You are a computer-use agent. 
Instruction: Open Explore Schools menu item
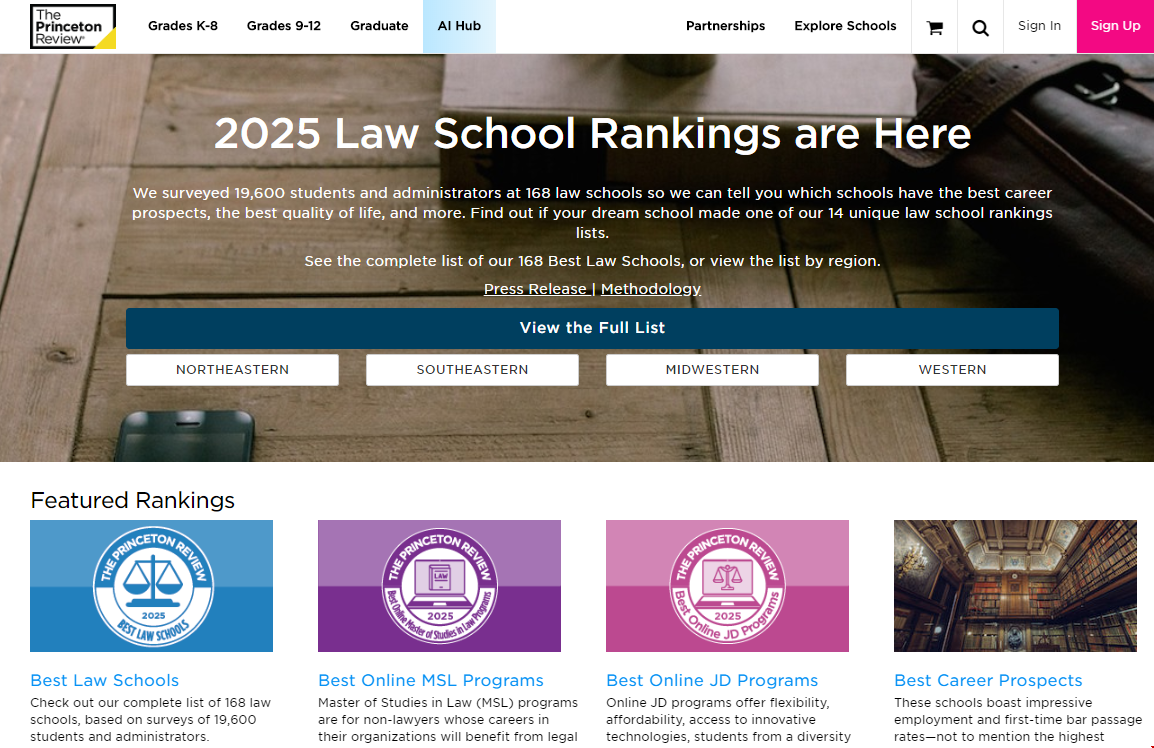point(845,26)
